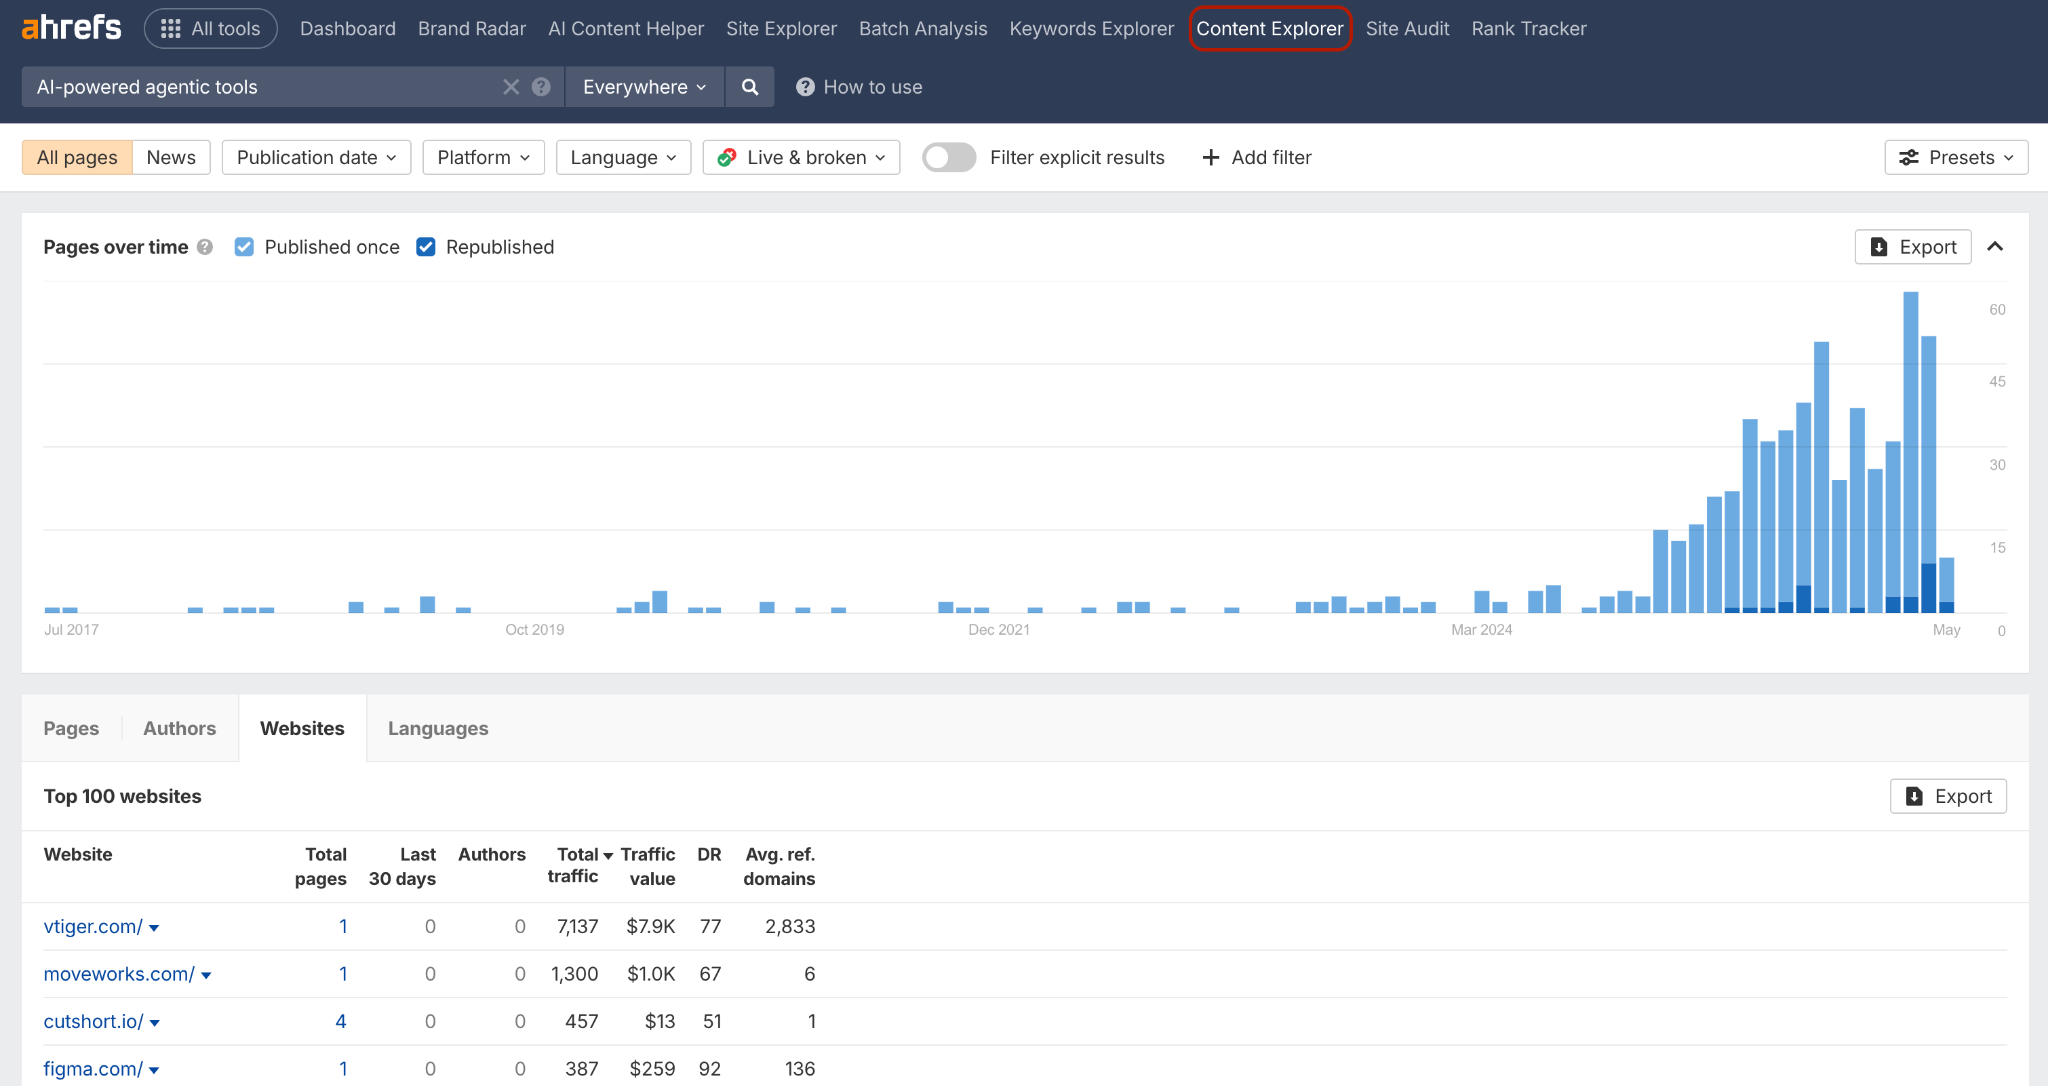Screen dimensions: 2048x1086
Task: Go to Dashboard in top navigation
Action: point(348,29)
